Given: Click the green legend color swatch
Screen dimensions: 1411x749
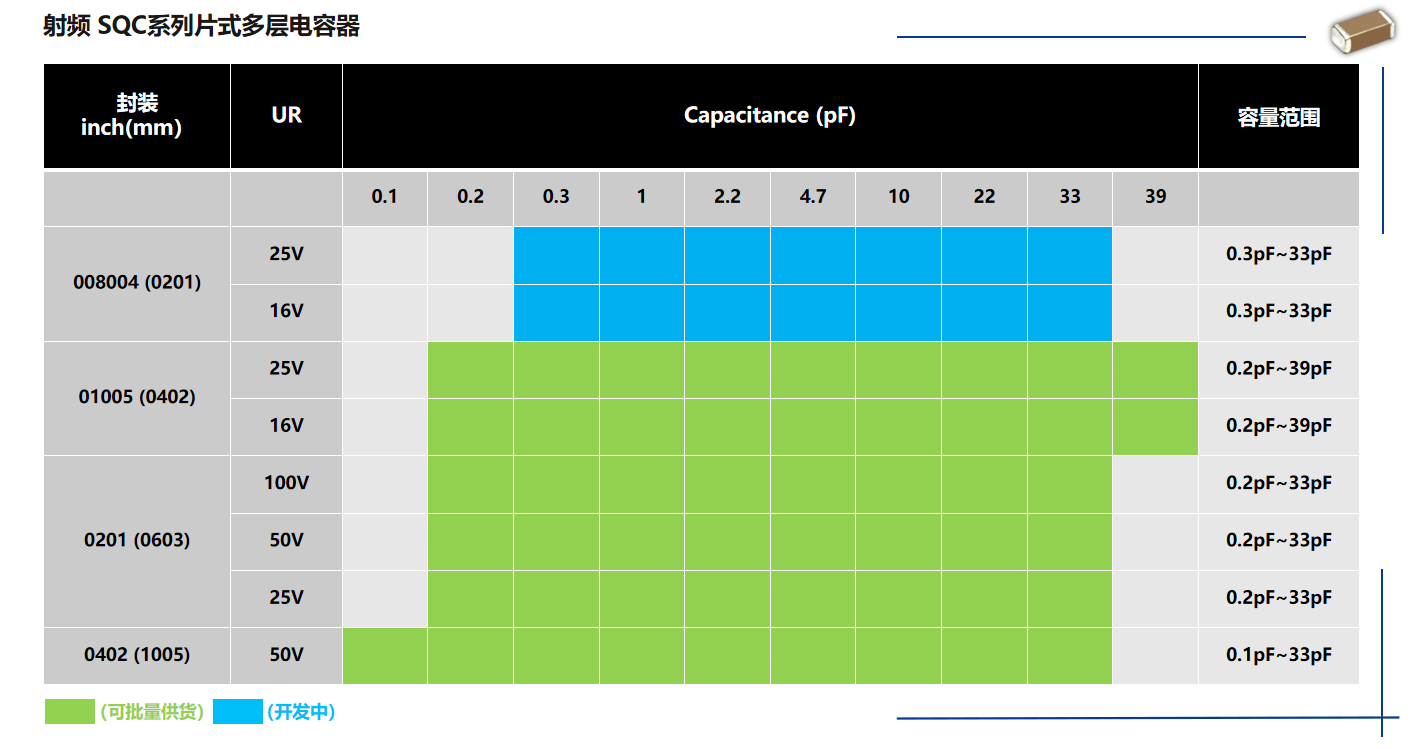Looking at the screenshot, I should point(69,711).
